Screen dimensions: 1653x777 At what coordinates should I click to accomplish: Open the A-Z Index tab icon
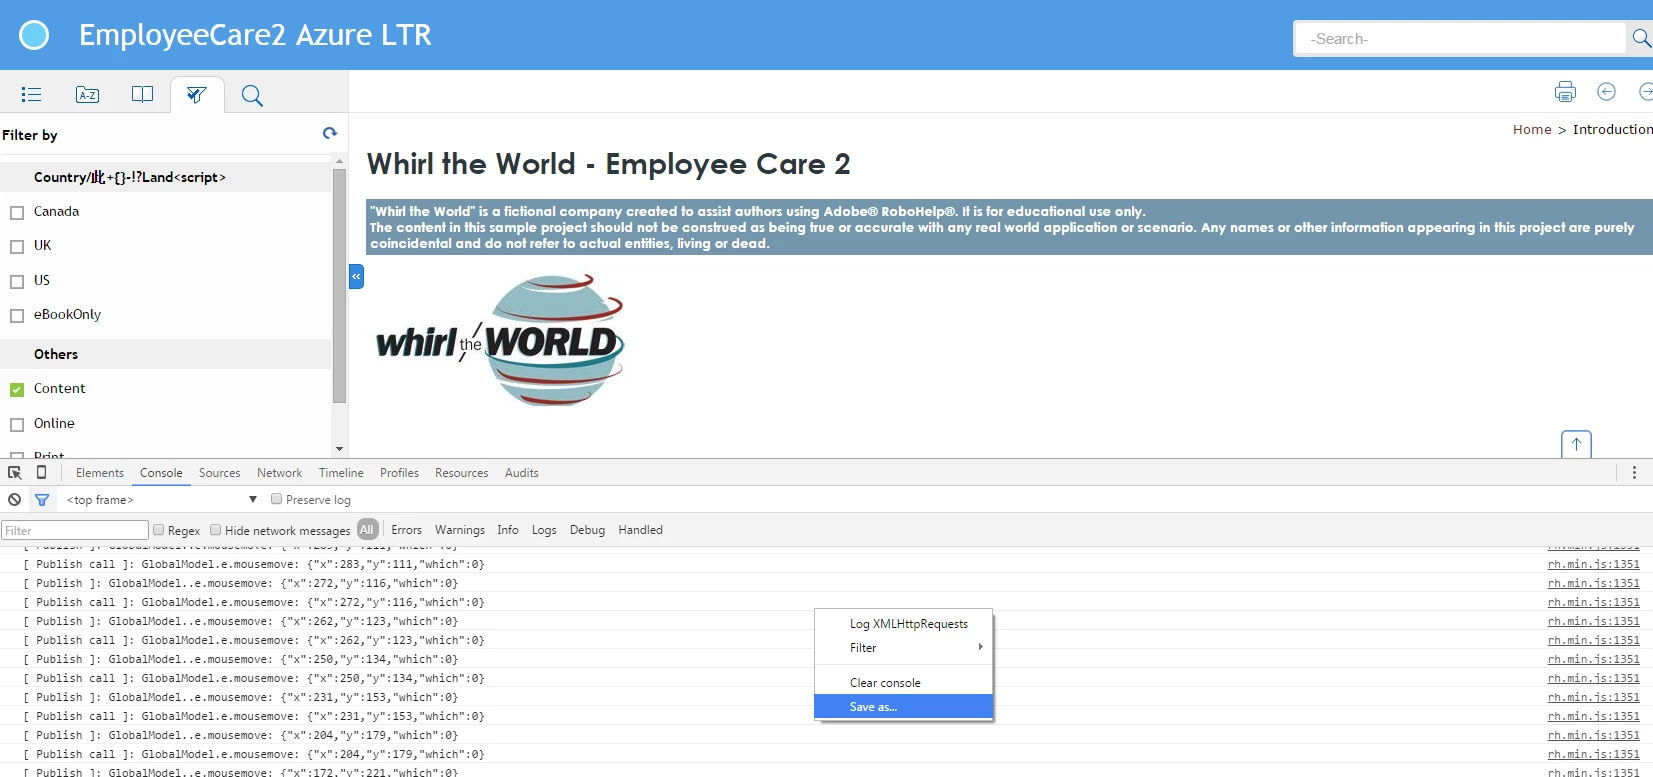tap(88, 95)
